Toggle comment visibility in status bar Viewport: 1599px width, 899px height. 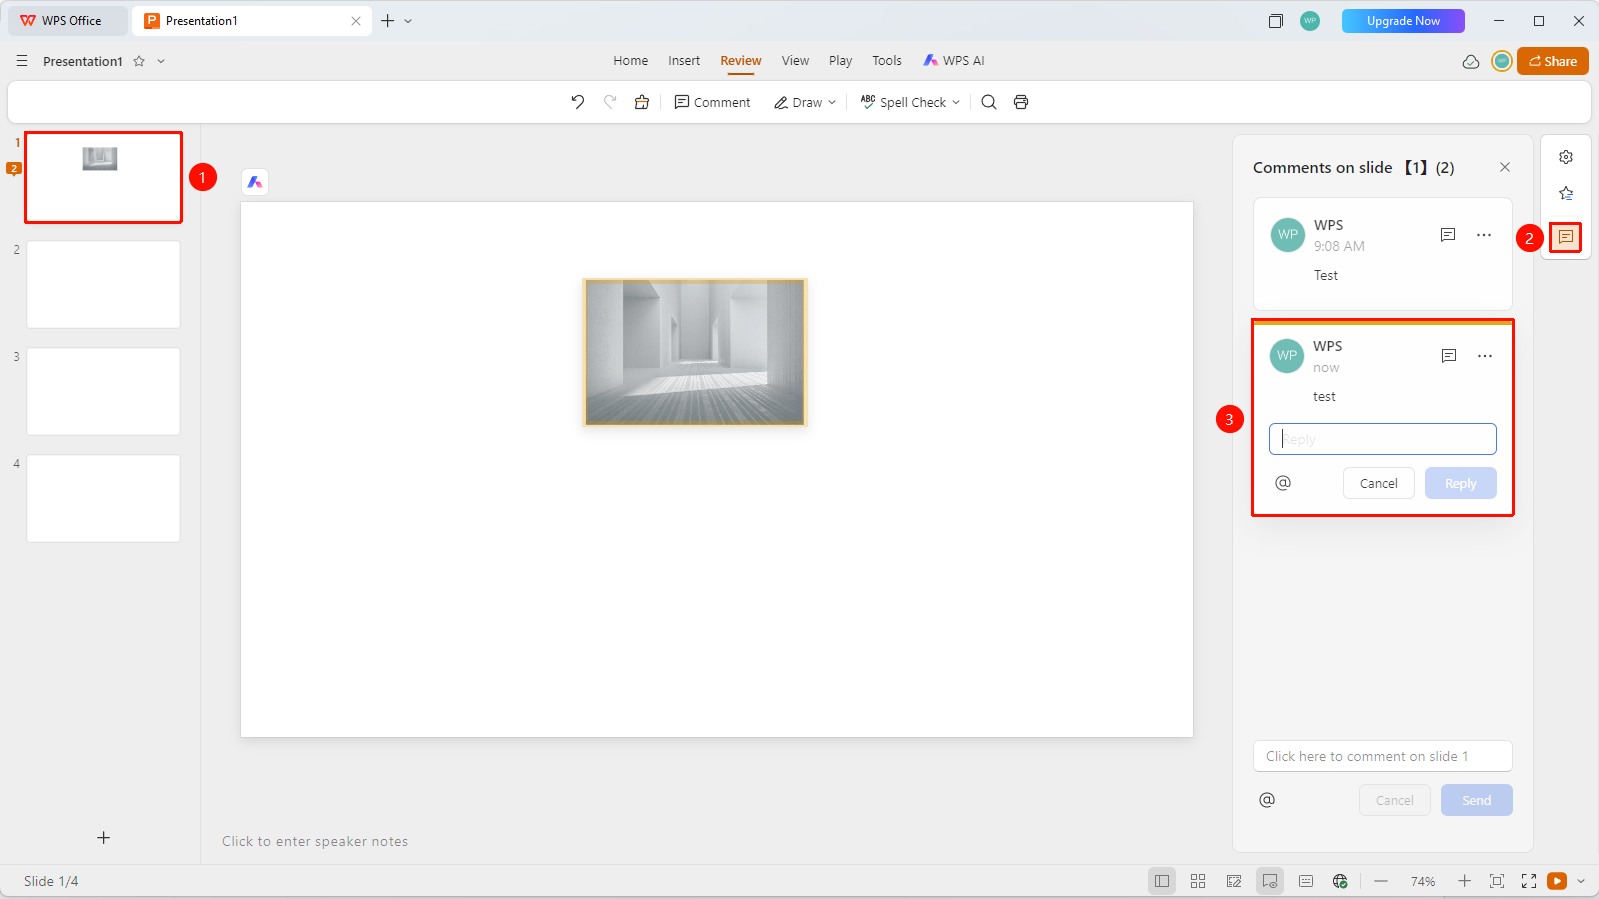1270,881
